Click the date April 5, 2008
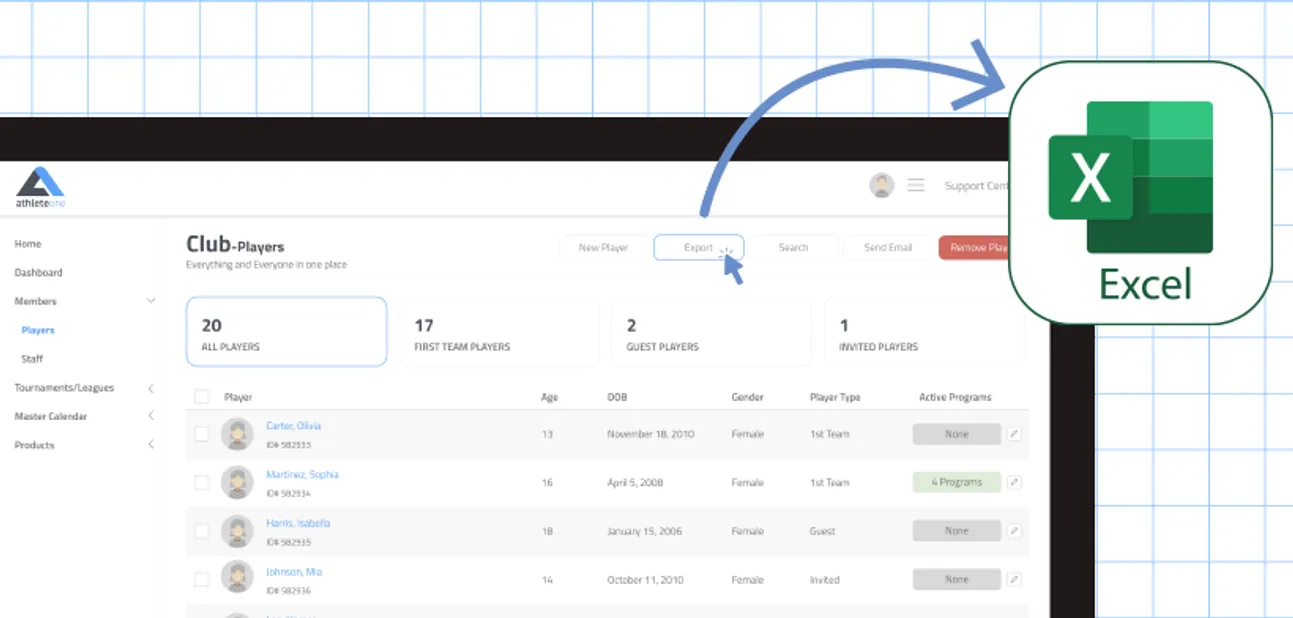 coord(635,482)
